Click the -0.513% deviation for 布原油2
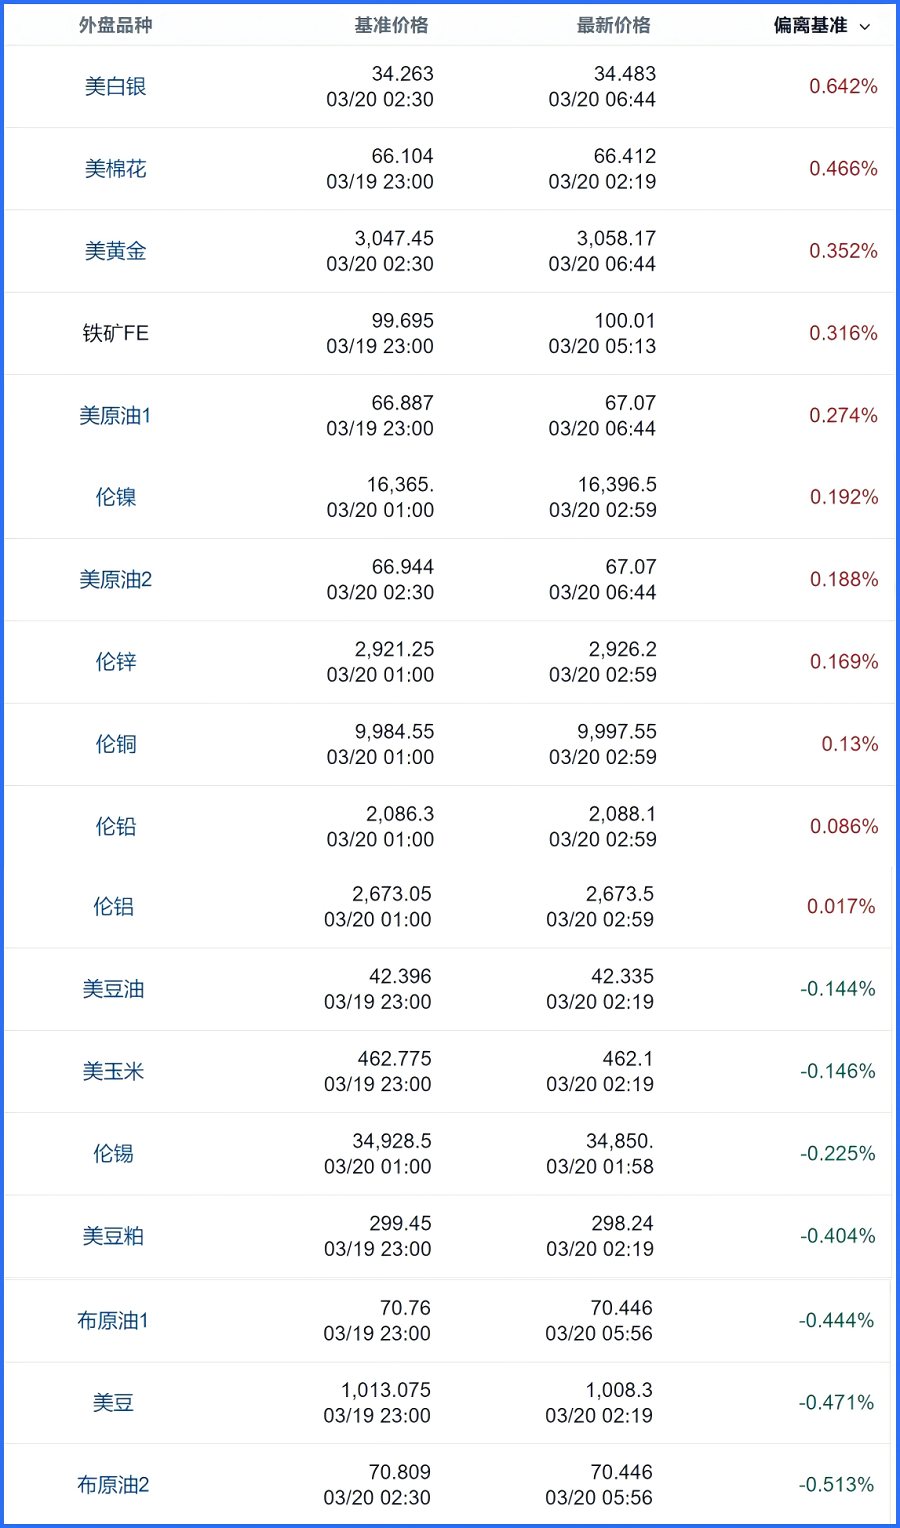900x1528 pixels. click(836, 1485)
